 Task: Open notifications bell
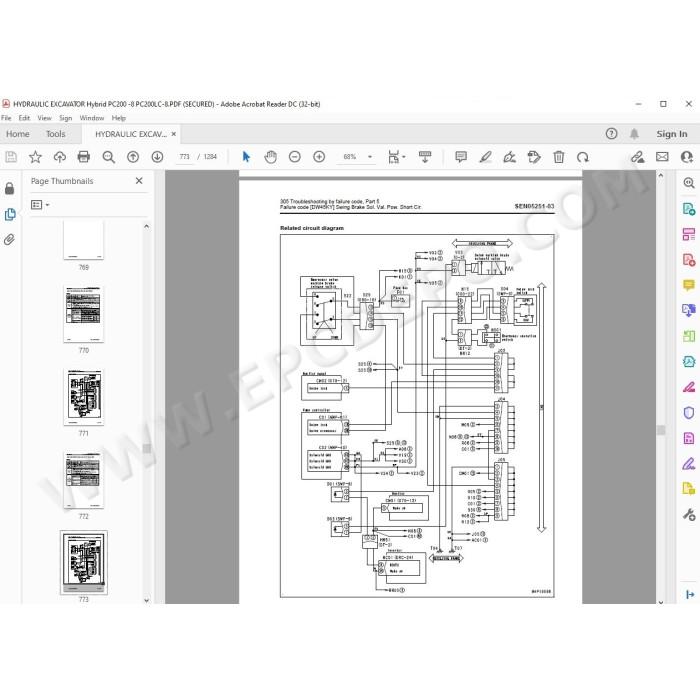[634, 133]
